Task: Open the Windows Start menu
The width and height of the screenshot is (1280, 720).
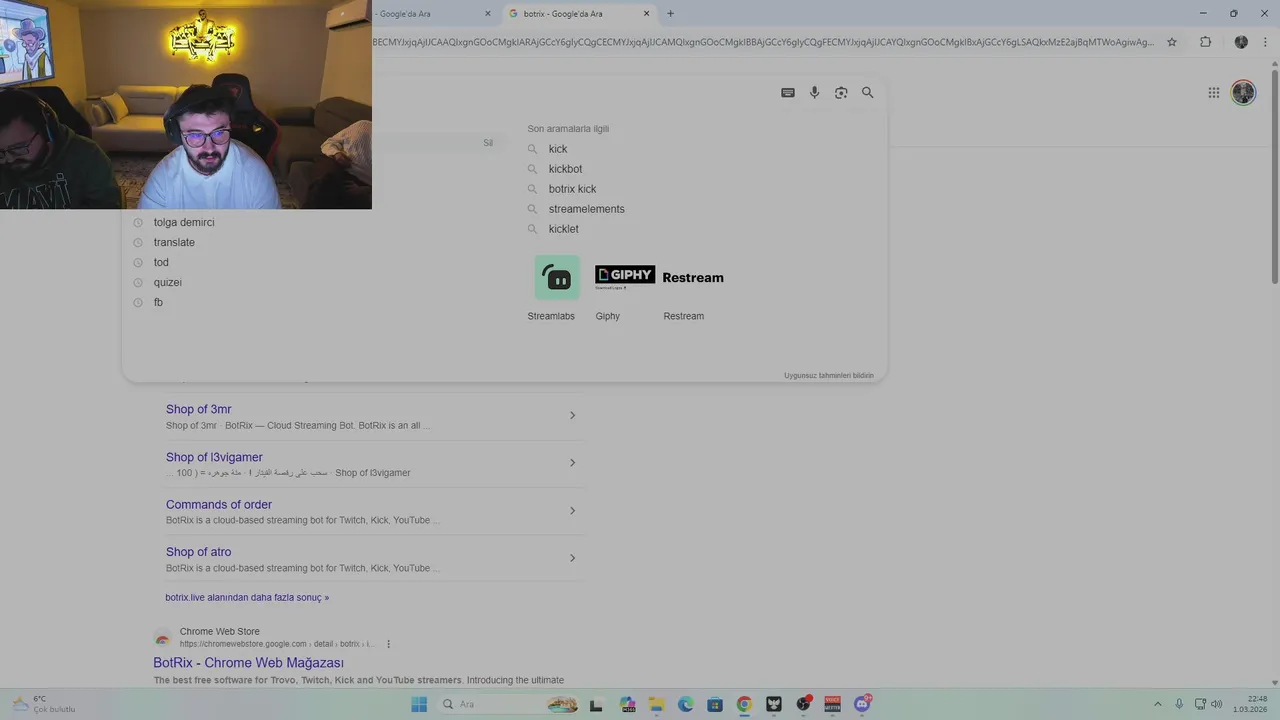Action: pyautogui.click(x=419, y=704)
